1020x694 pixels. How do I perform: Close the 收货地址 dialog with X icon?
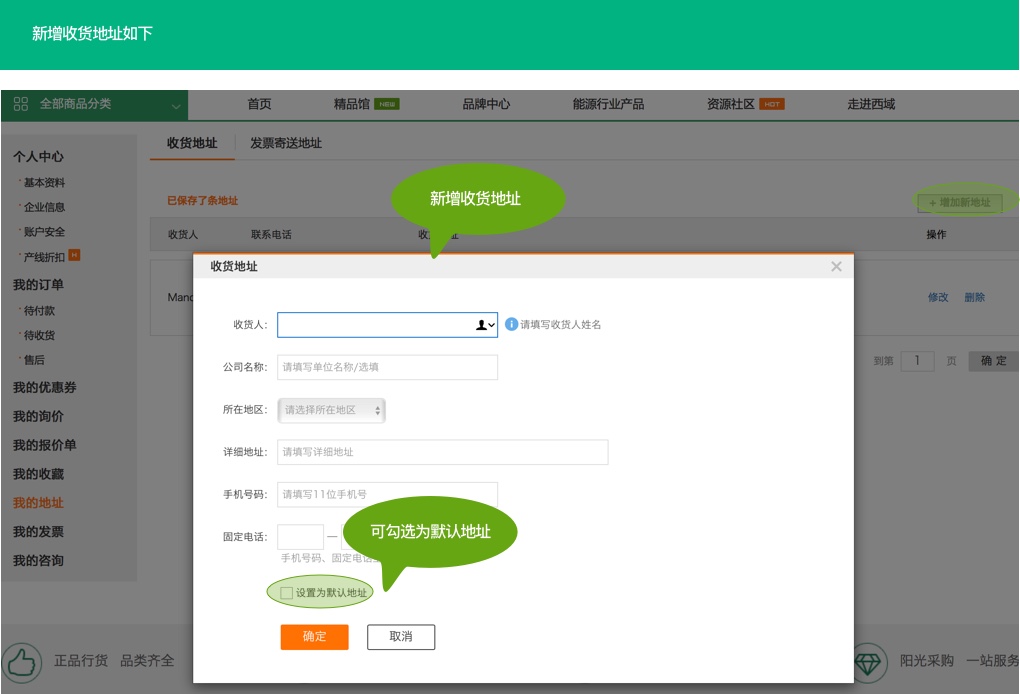(836, 266)
